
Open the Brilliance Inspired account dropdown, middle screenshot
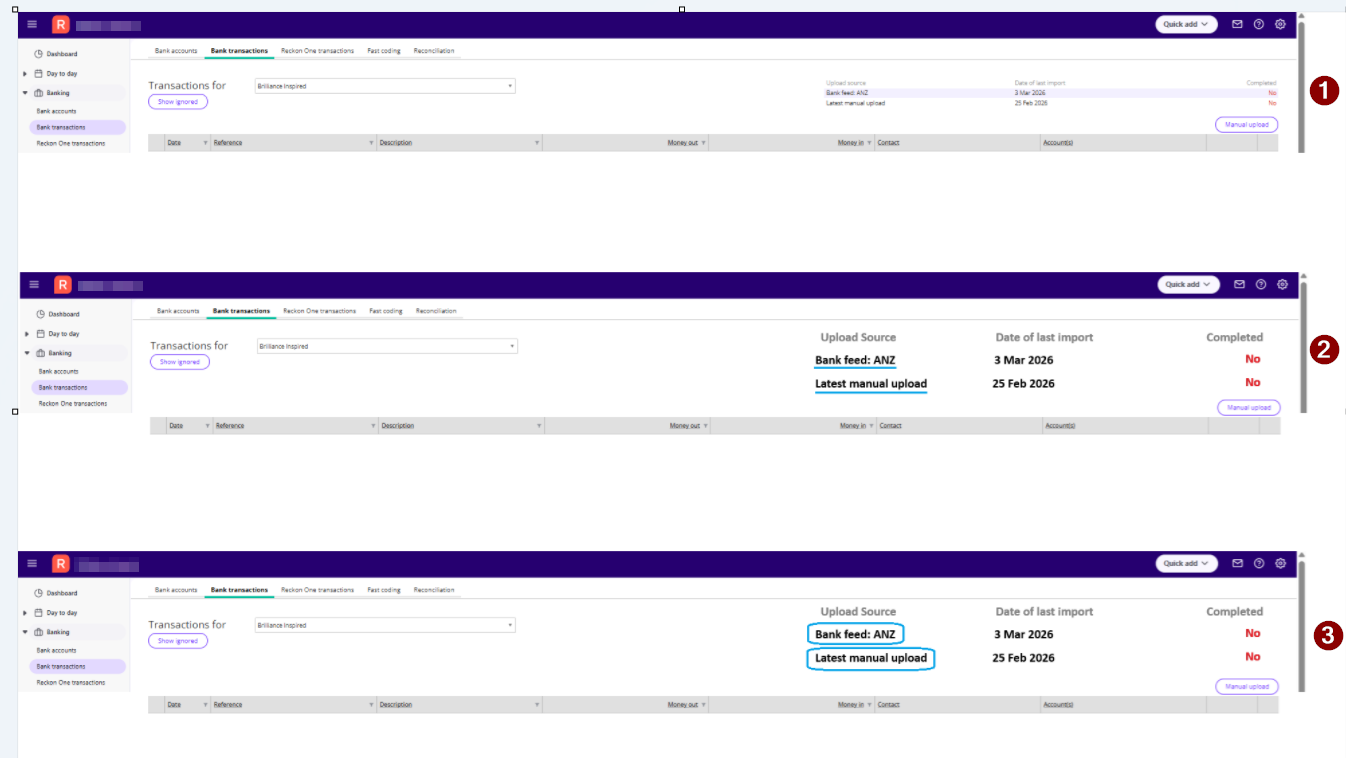pos(387,346)
